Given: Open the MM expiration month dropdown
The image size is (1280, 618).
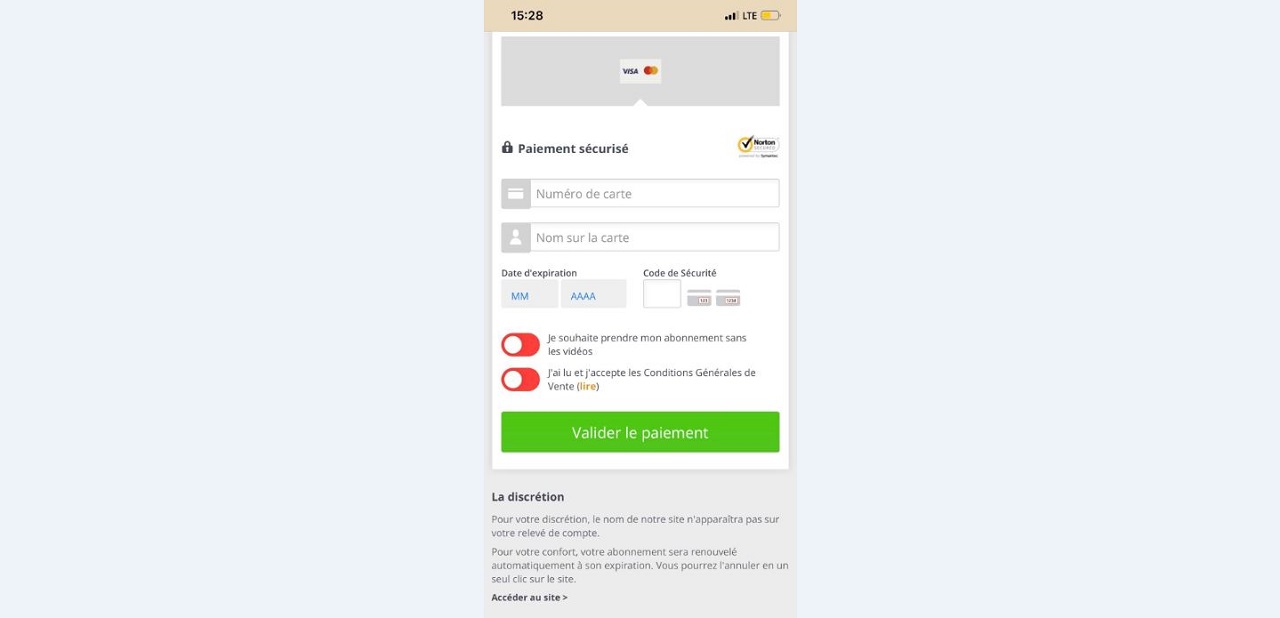Looking at the screenshot, I should (x=530, y=294).
